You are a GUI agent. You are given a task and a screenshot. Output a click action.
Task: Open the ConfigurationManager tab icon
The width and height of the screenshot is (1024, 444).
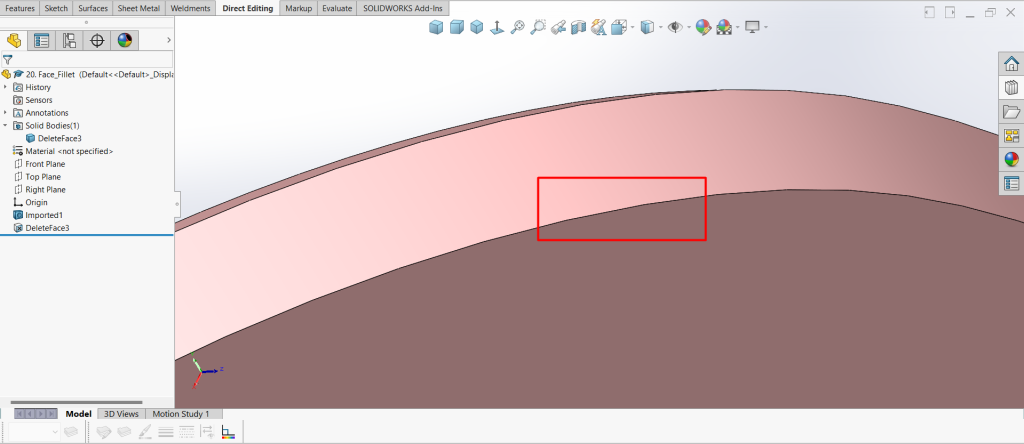tap(69, 41)
